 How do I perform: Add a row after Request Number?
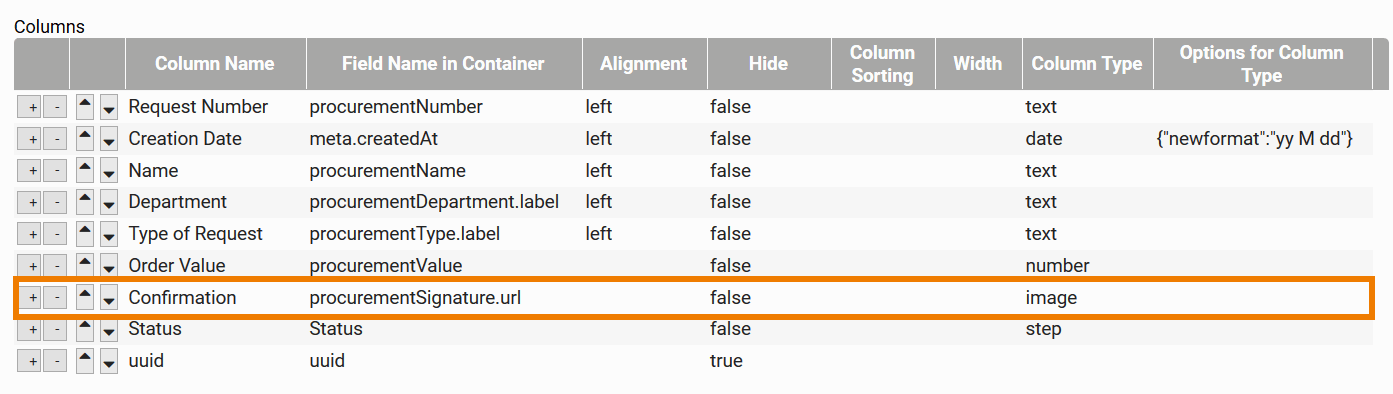(30, 108)
